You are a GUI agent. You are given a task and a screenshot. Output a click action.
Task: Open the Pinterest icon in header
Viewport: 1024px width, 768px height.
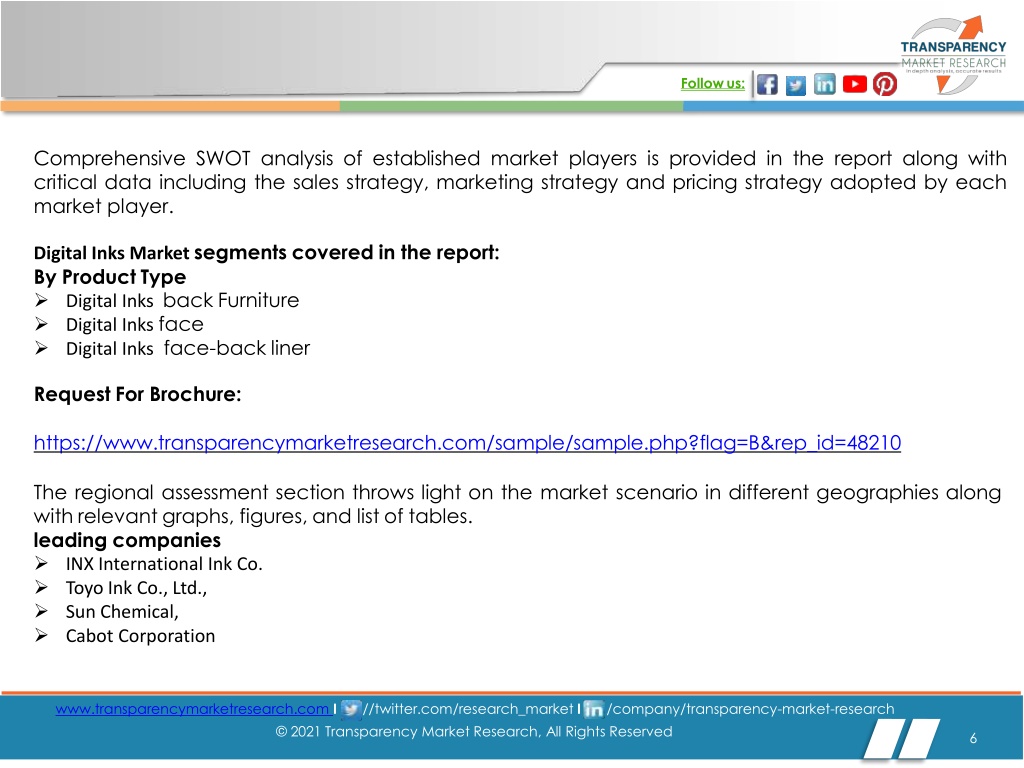(x=885, y=84)
